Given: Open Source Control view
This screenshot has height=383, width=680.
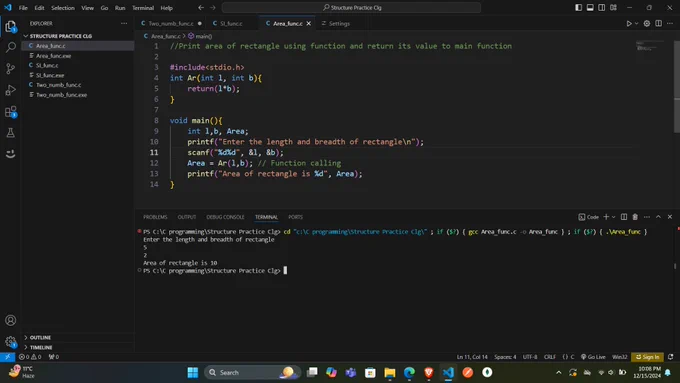Looking at the screenshot, I should pyautogui.click(x=10, y=69).
